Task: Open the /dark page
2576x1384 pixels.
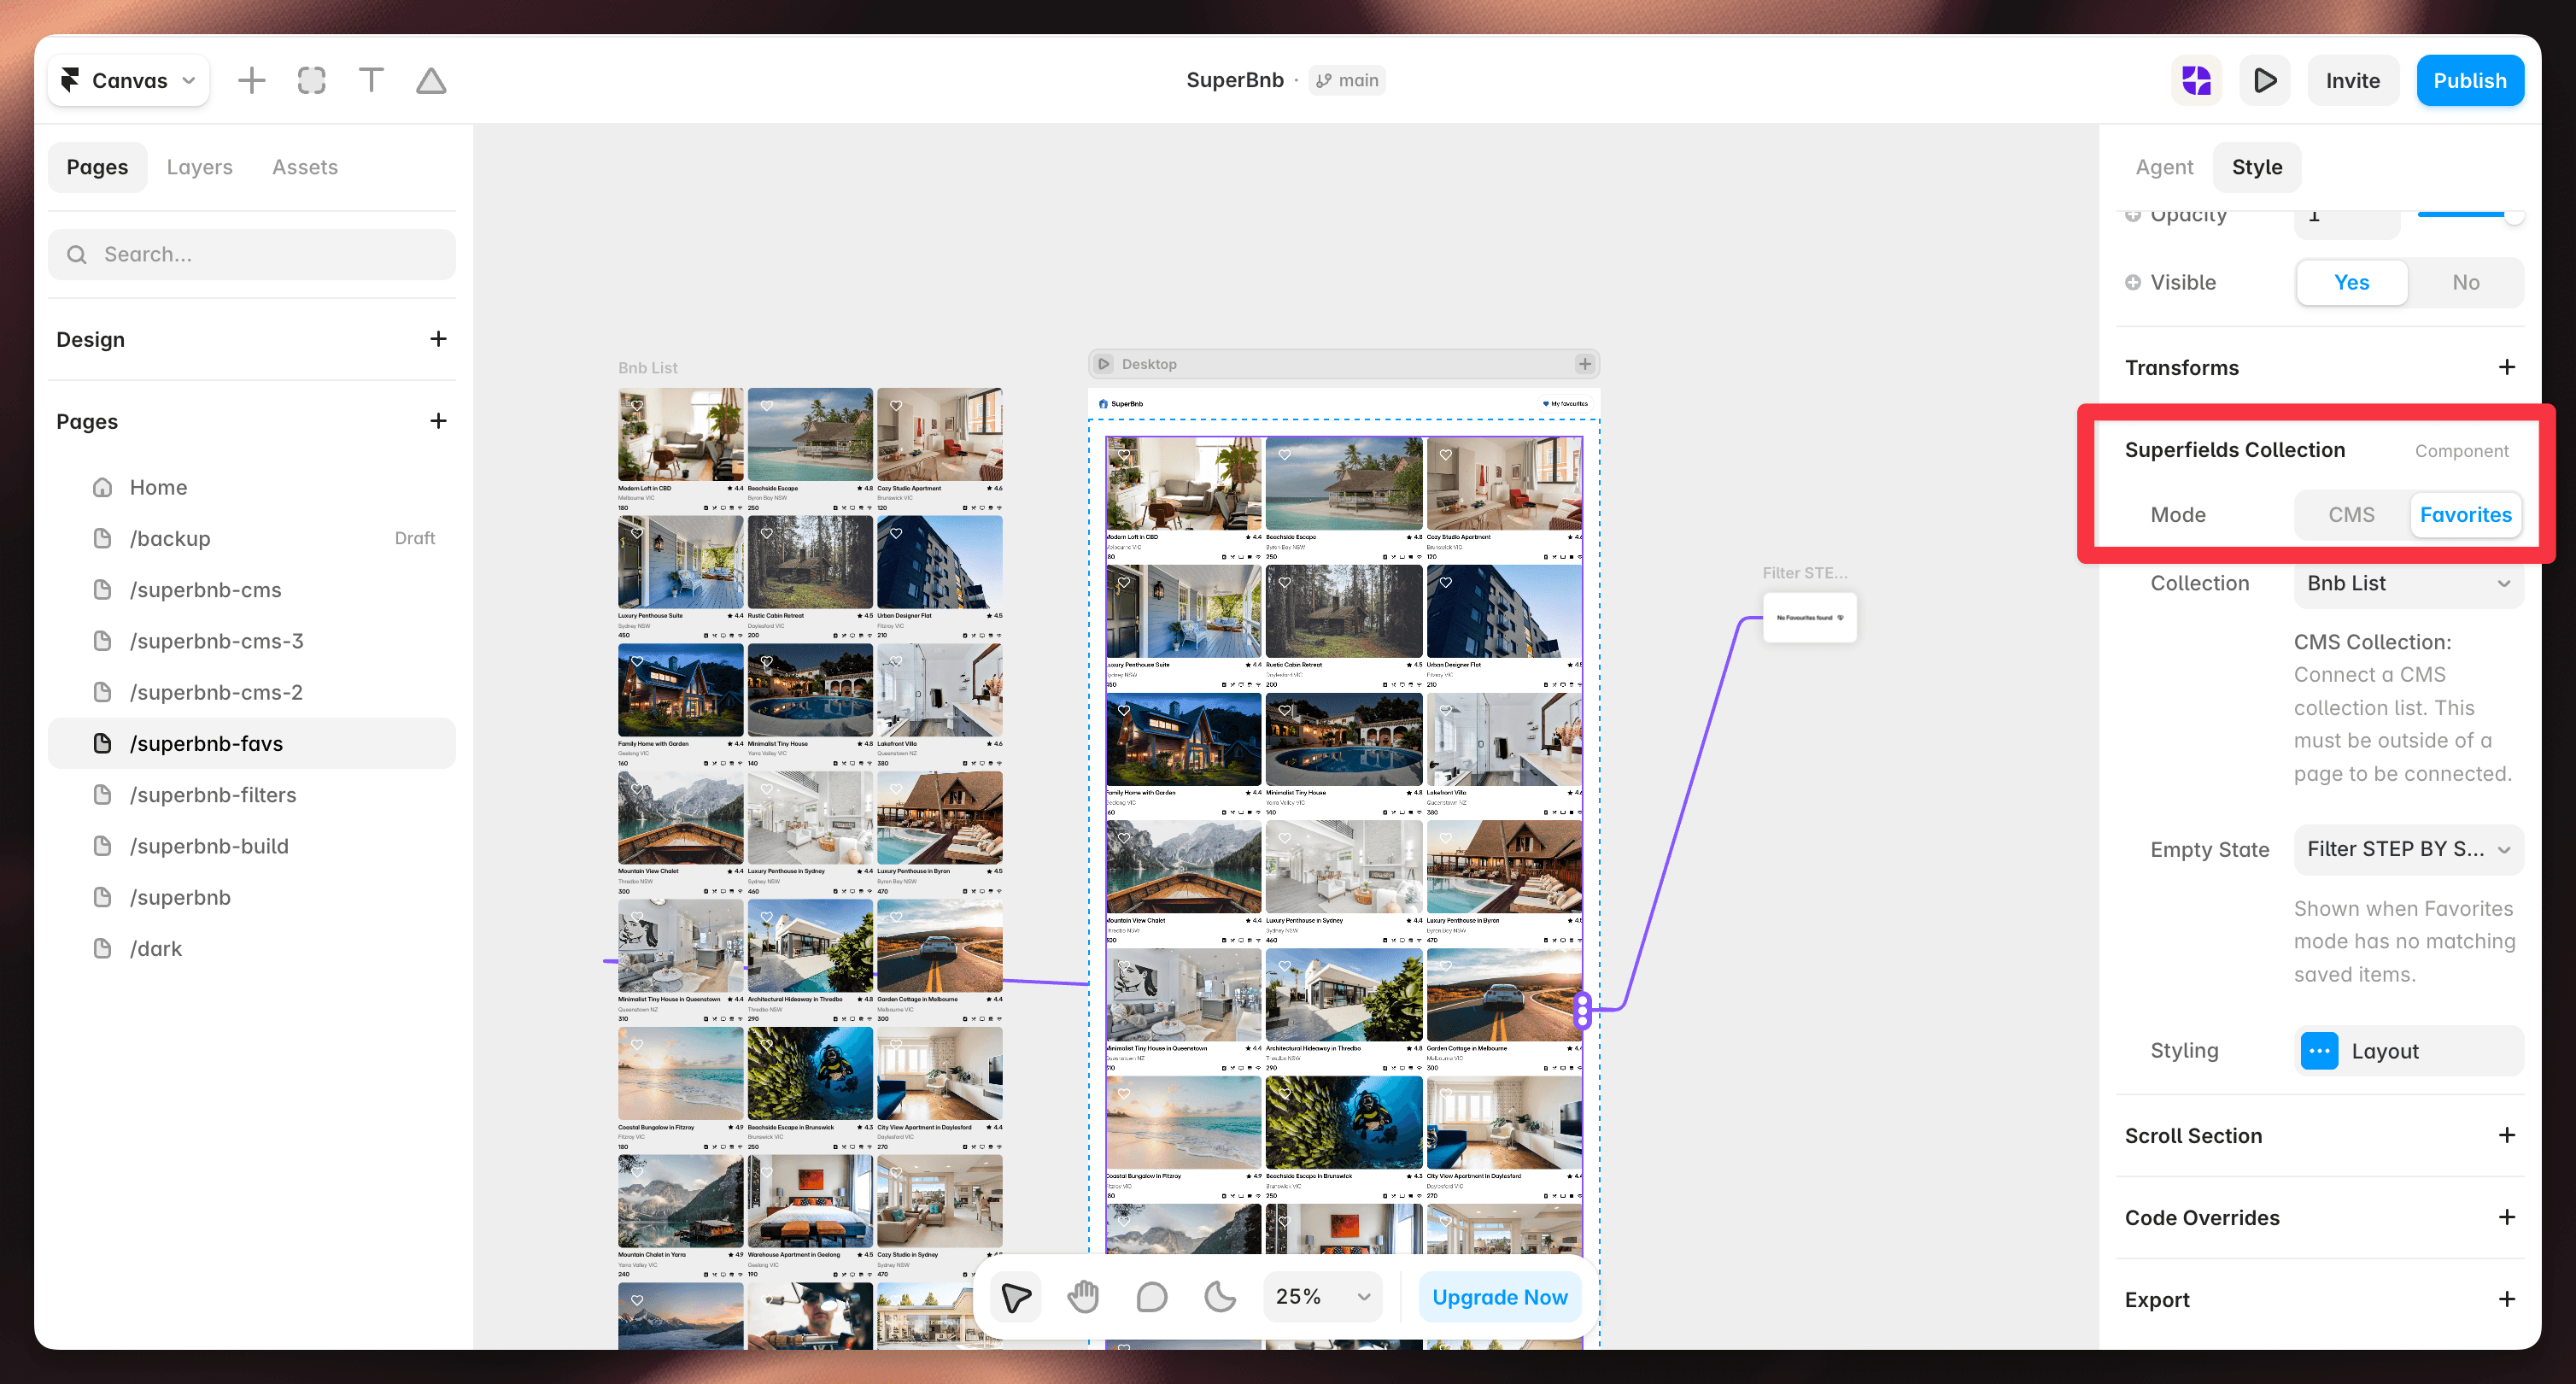Action: pos(252,948)
